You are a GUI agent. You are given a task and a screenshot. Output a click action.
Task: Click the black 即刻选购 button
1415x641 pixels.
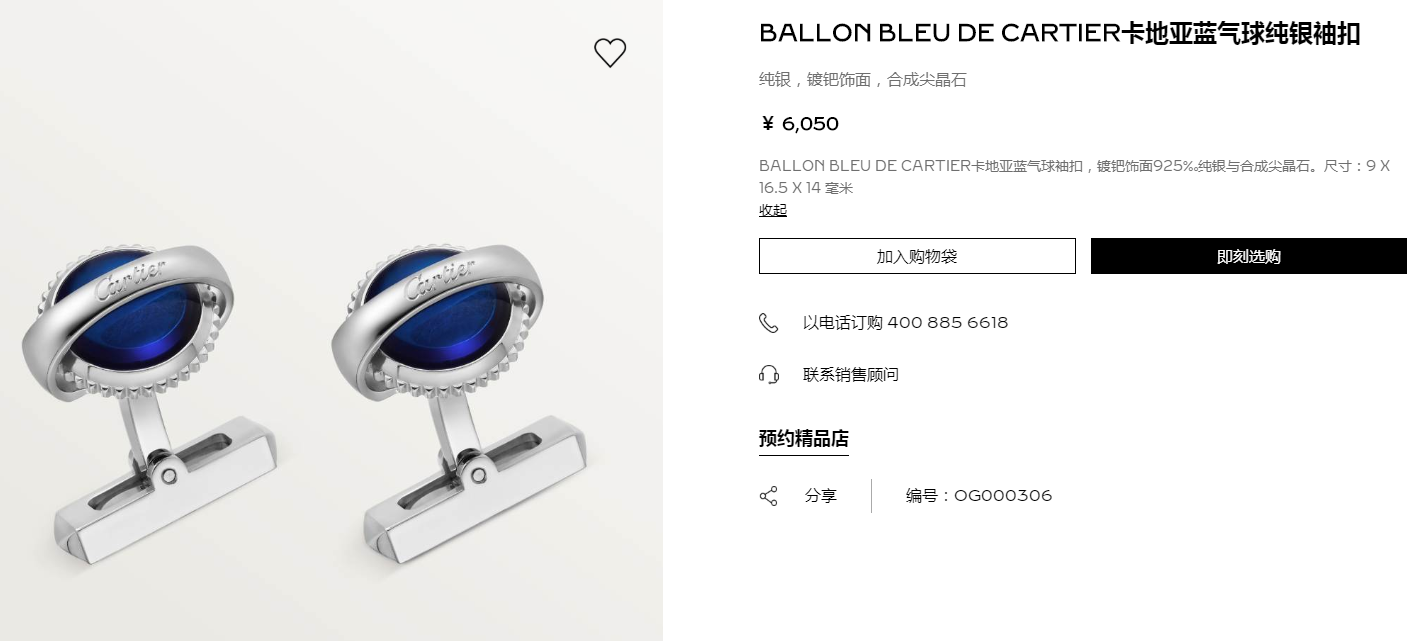coord(1249,256)
